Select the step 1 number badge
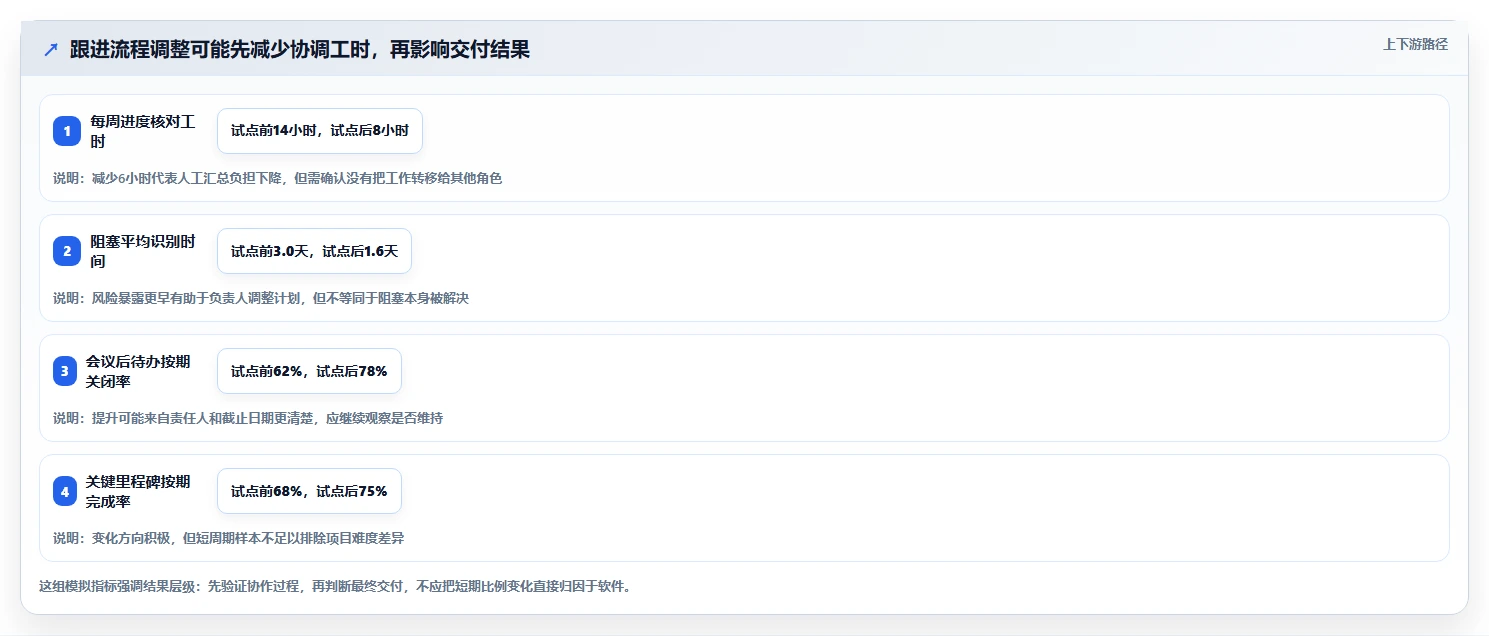1489x636 pixels. tap(67, 131)
